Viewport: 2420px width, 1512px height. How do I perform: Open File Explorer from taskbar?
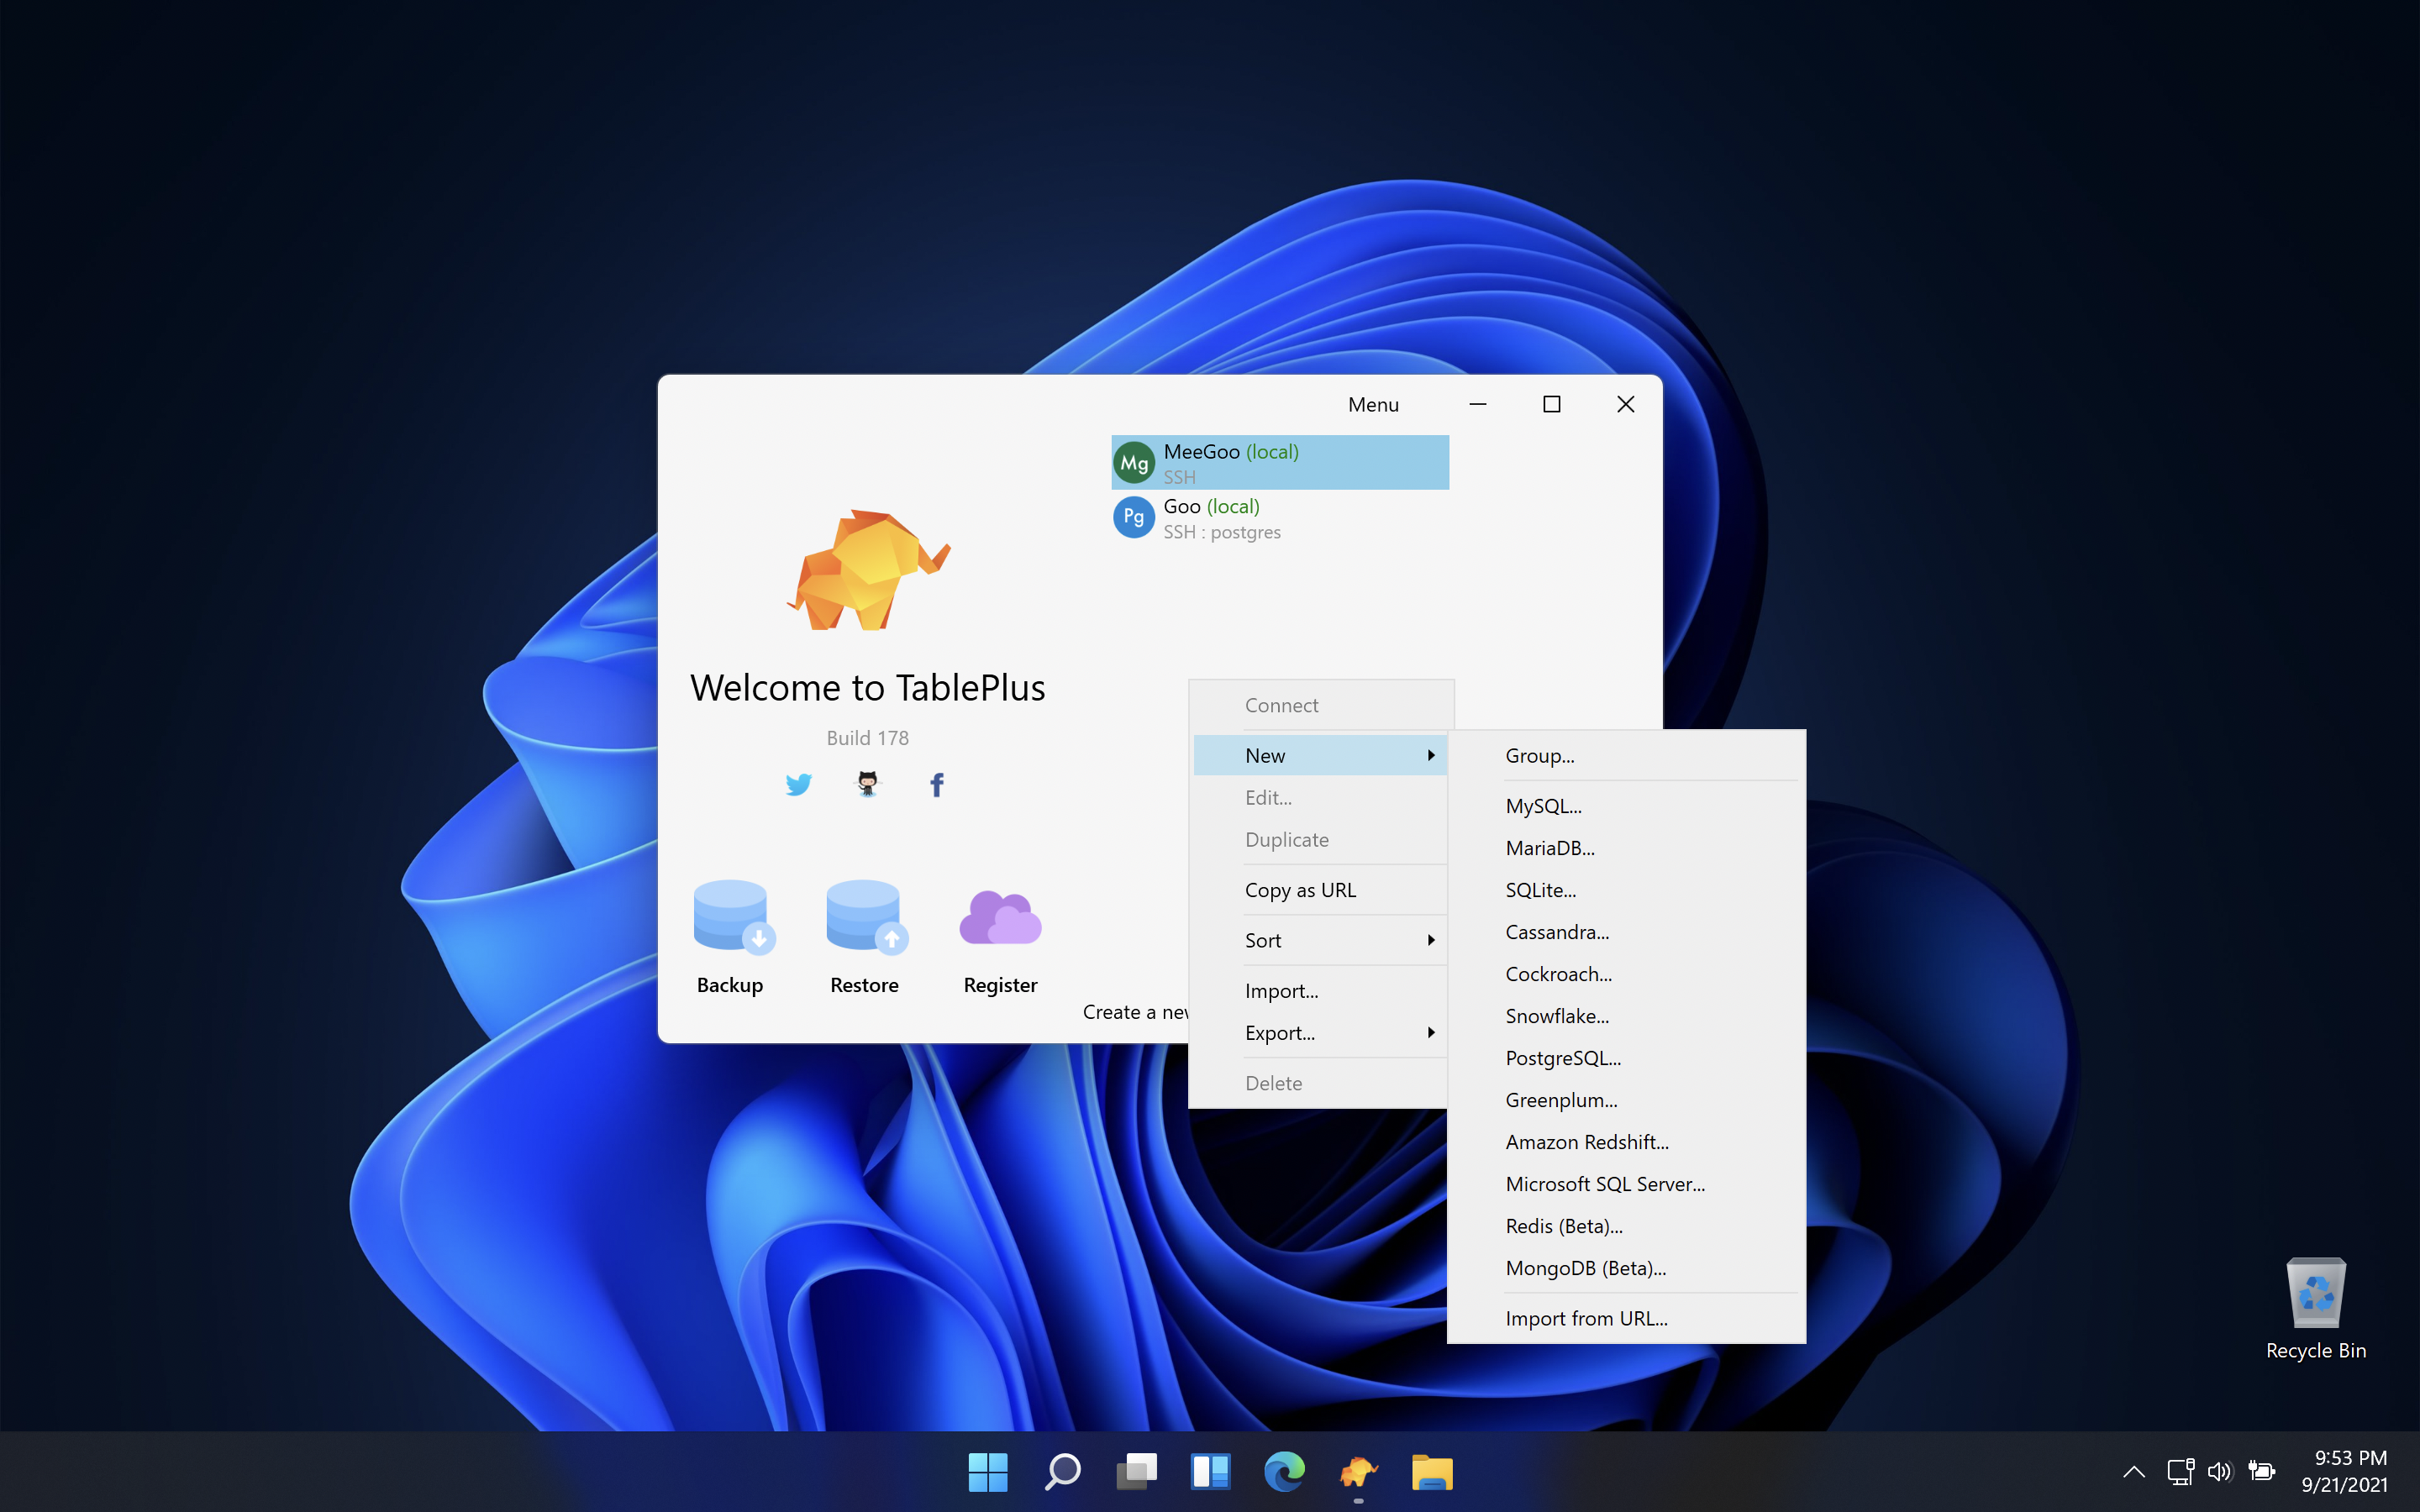pos(1432,1471)
